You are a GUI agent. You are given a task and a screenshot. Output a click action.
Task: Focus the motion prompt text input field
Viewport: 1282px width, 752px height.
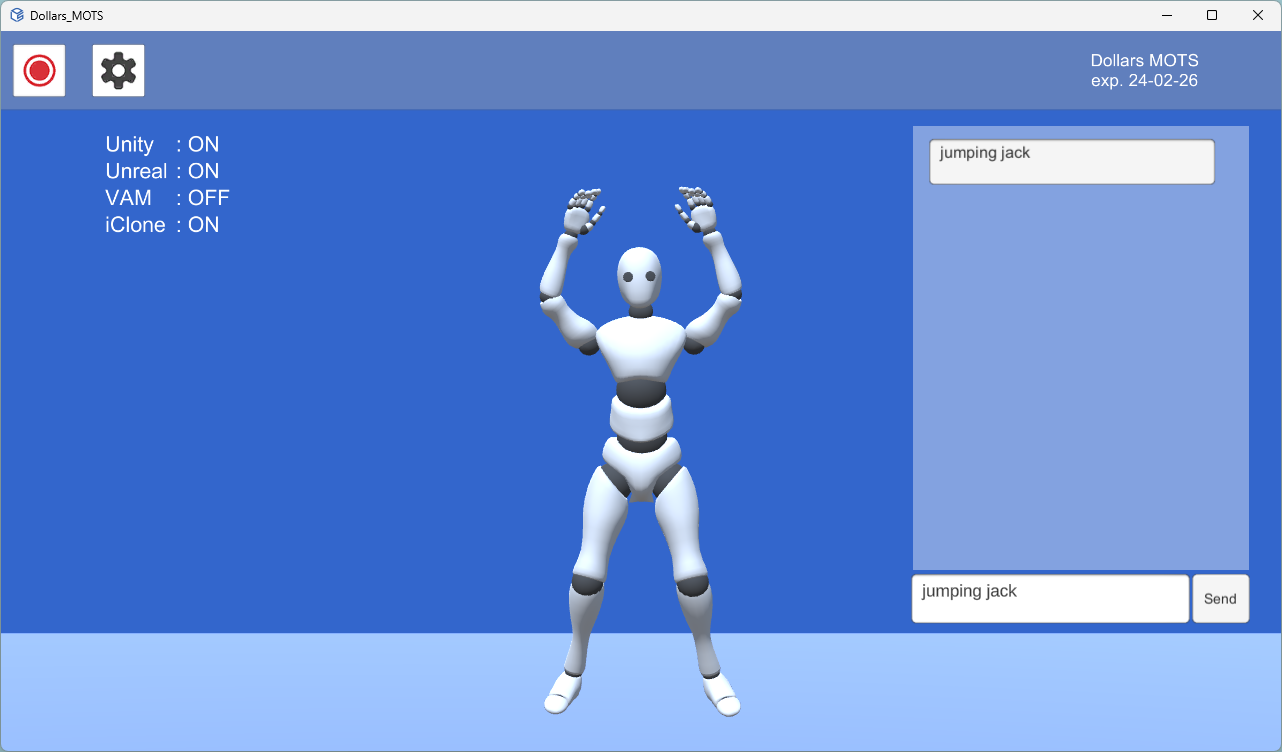coord(1050,598)
